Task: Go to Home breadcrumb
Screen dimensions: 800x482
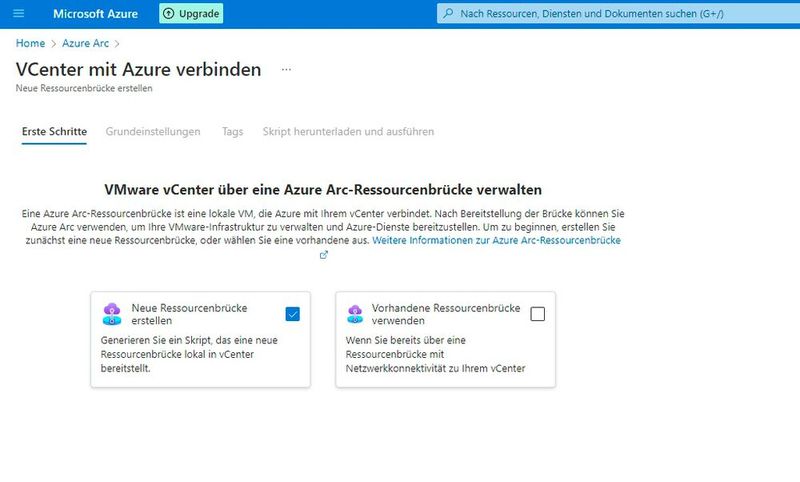Action: click(30, 43)
